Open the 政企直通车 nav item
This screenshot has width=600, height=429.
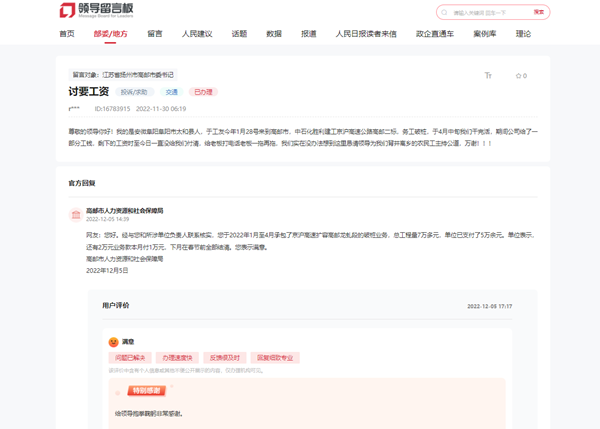click(x=435, y=34)
